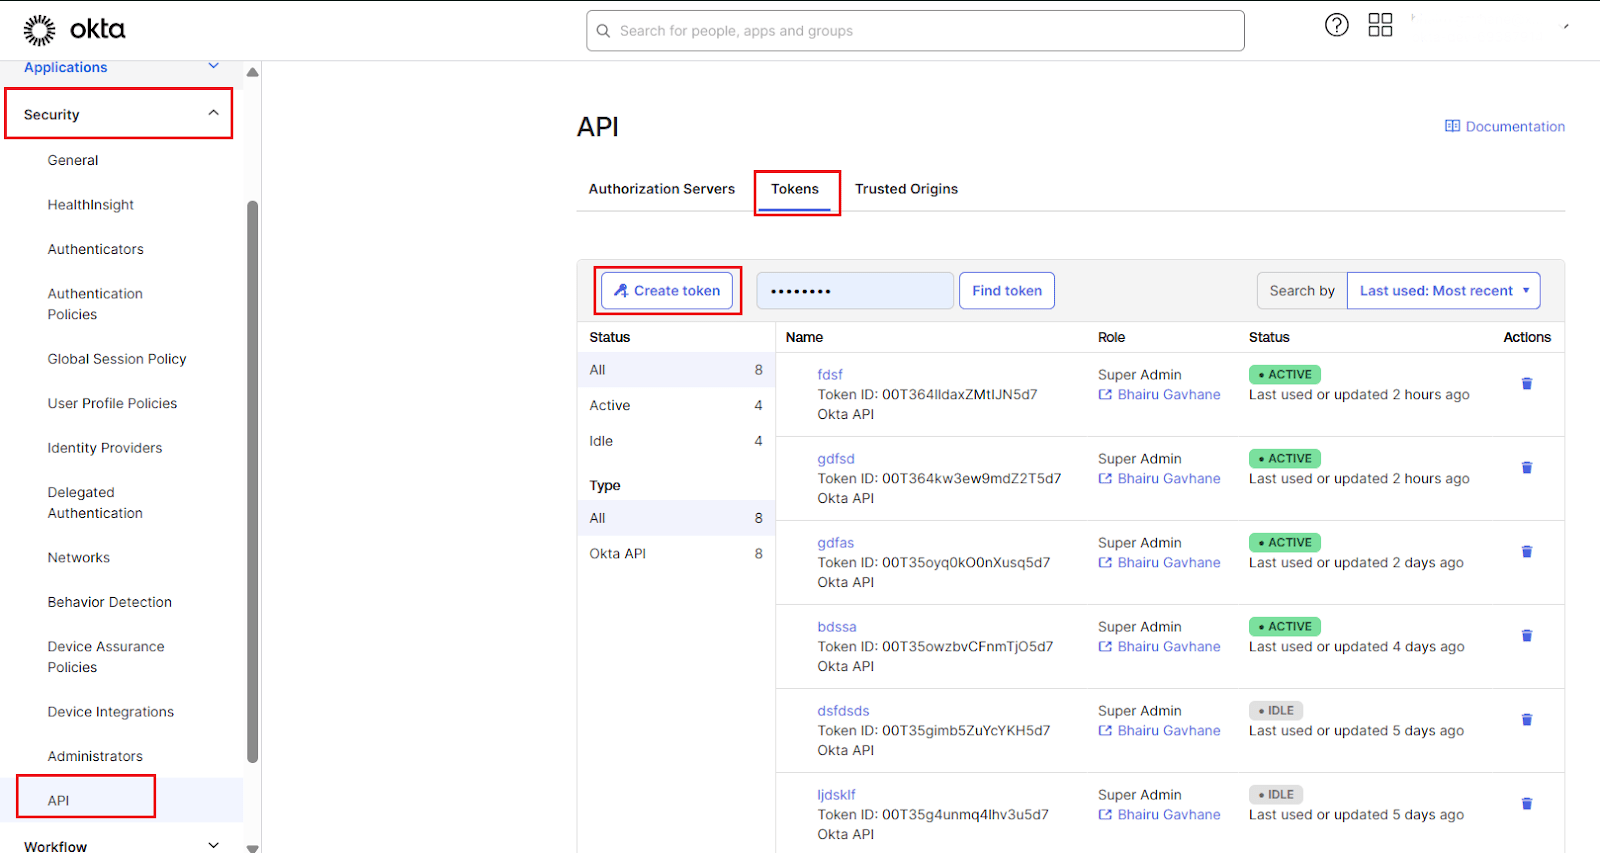Click the sidebar vertical scrollbar
The width and height of the screenshot is (1600, 853).
[x=253, y=482]
